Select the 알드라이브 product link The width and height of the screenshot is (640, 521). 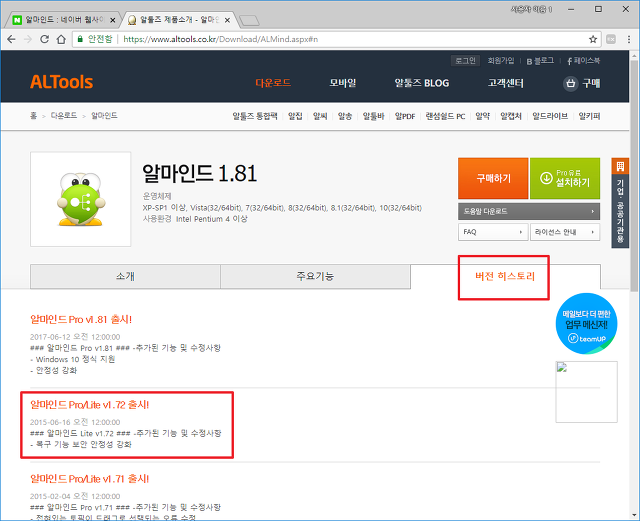coord(550,116)
